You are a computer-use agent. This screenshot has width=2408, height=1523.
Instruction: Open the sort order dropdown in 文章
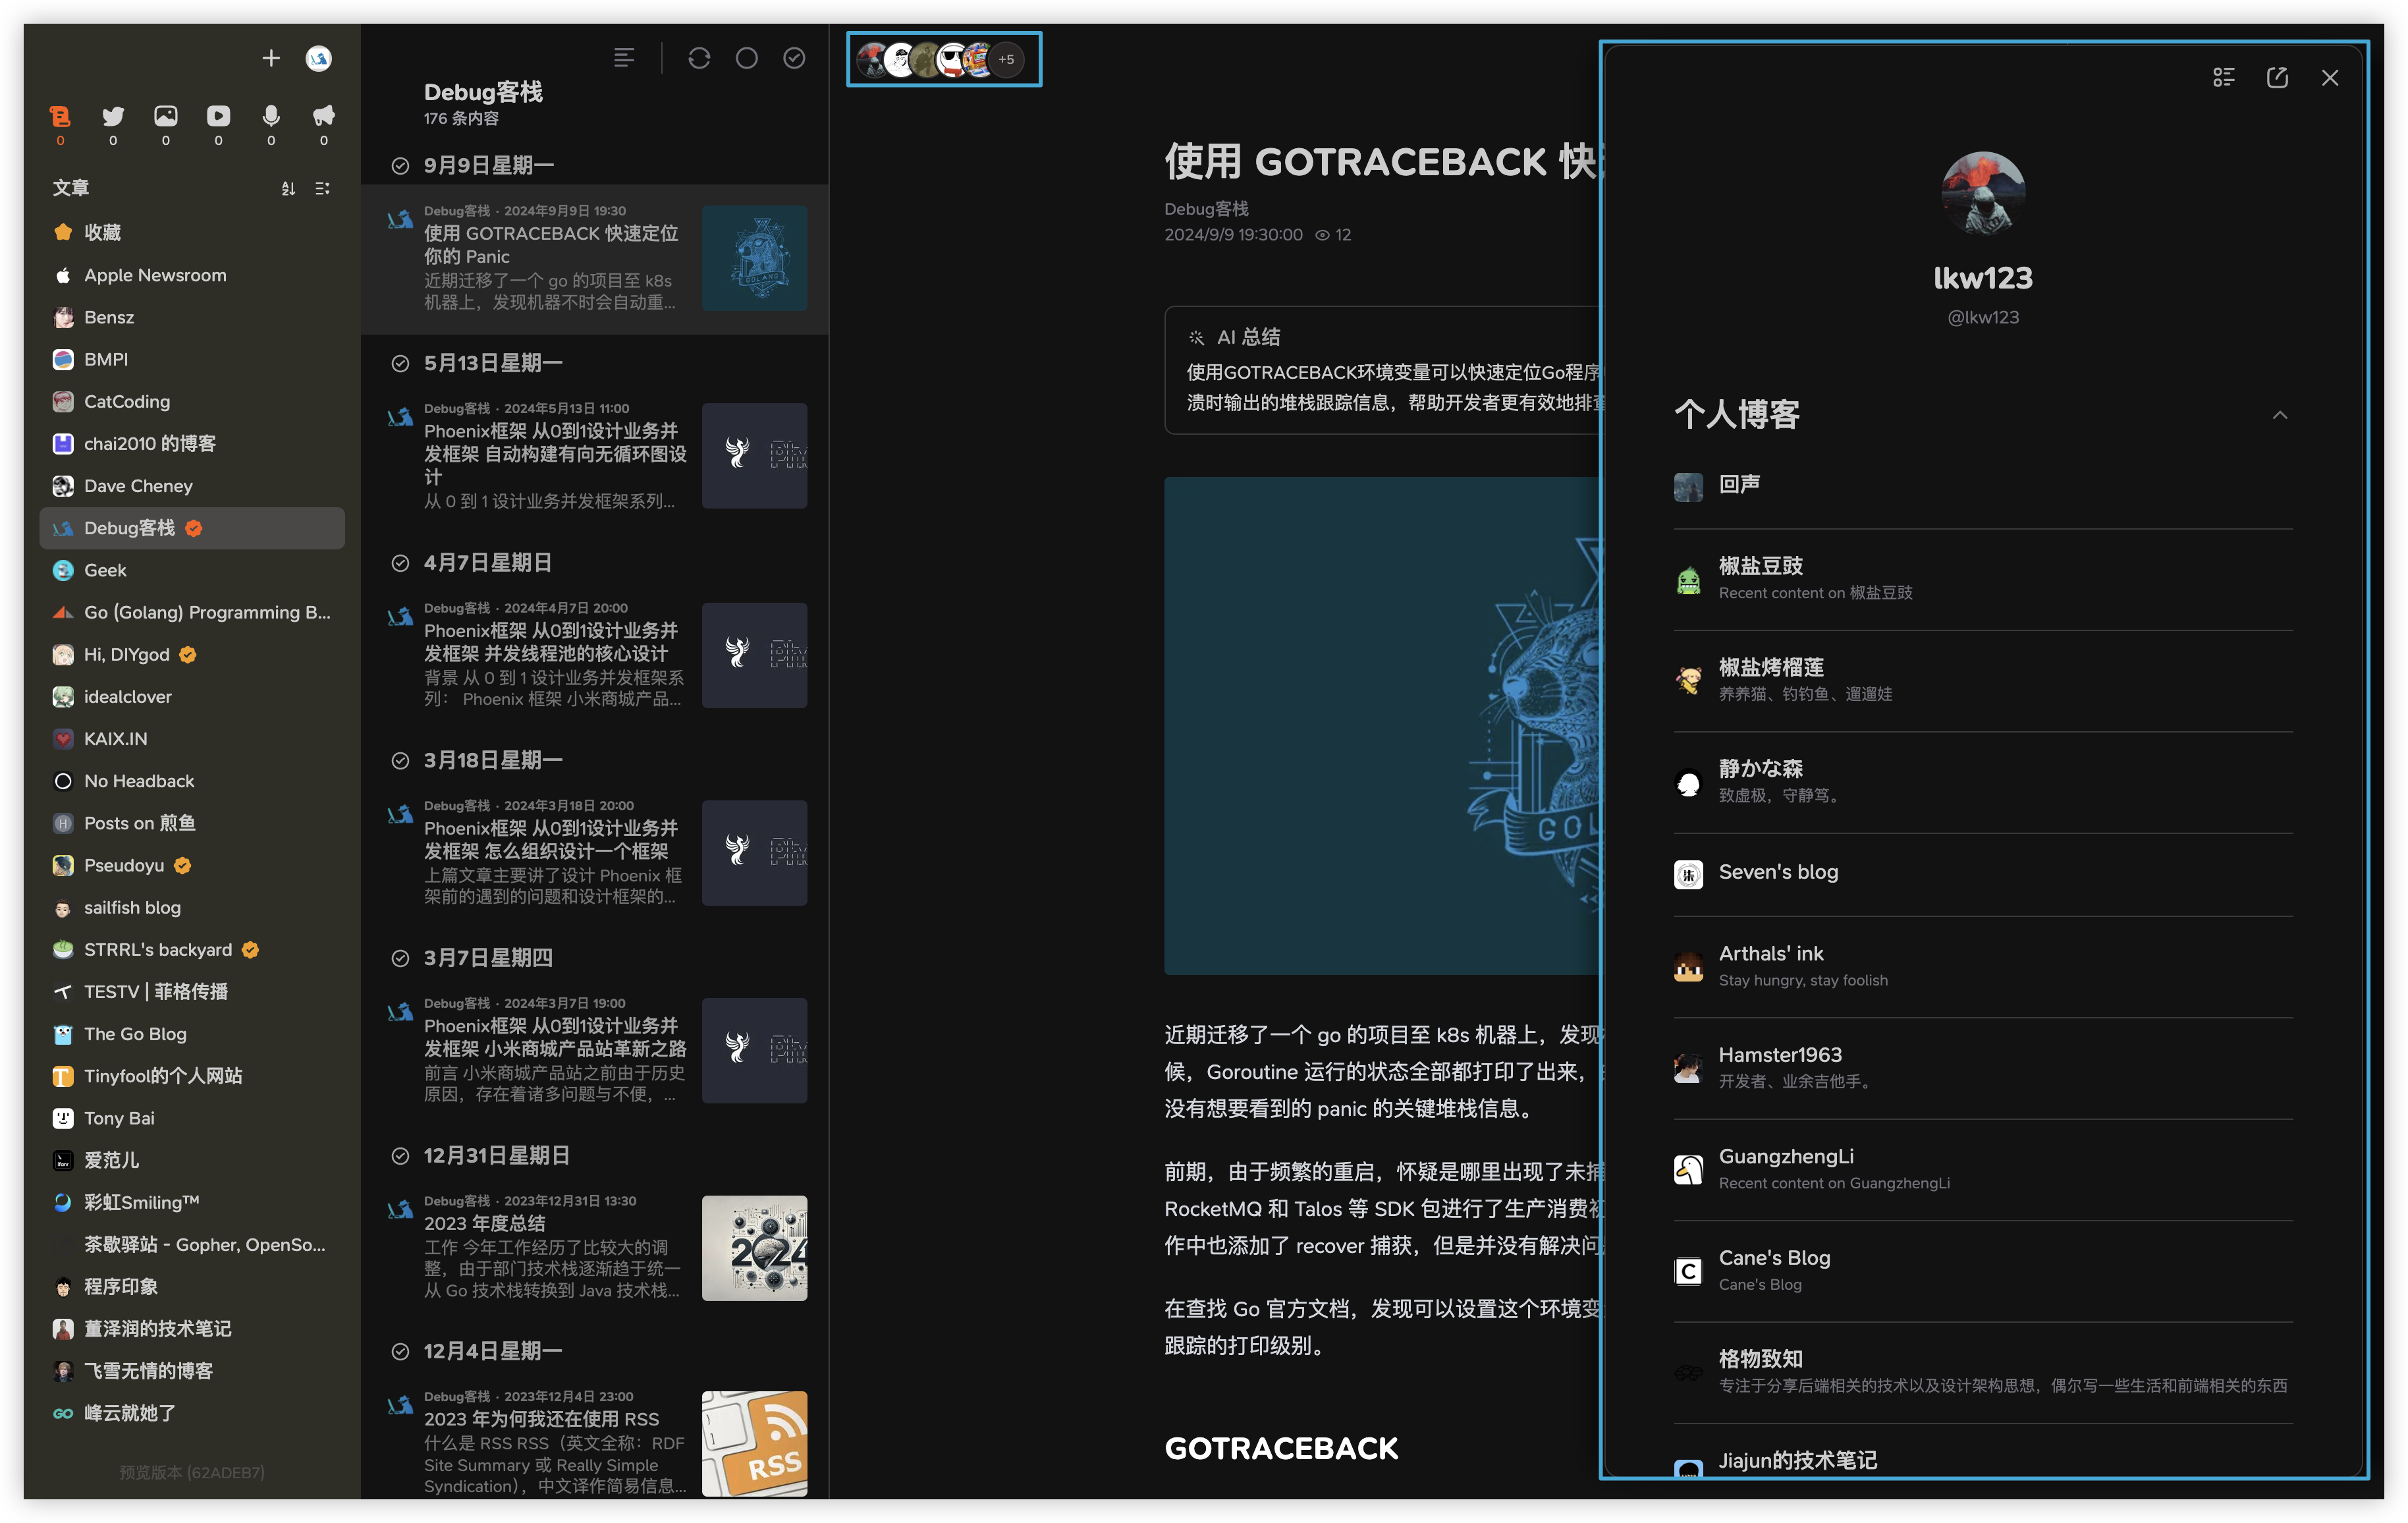point(288,188)
